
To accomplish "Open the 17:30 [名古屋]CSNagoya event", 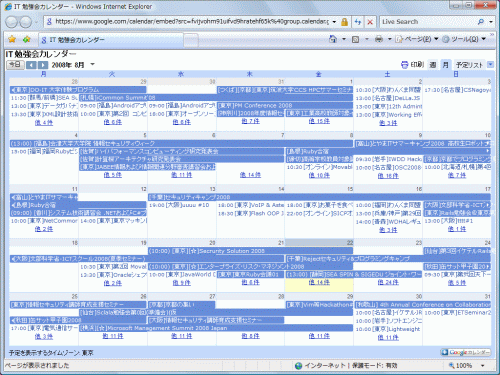I will click(x=457, y=90).
